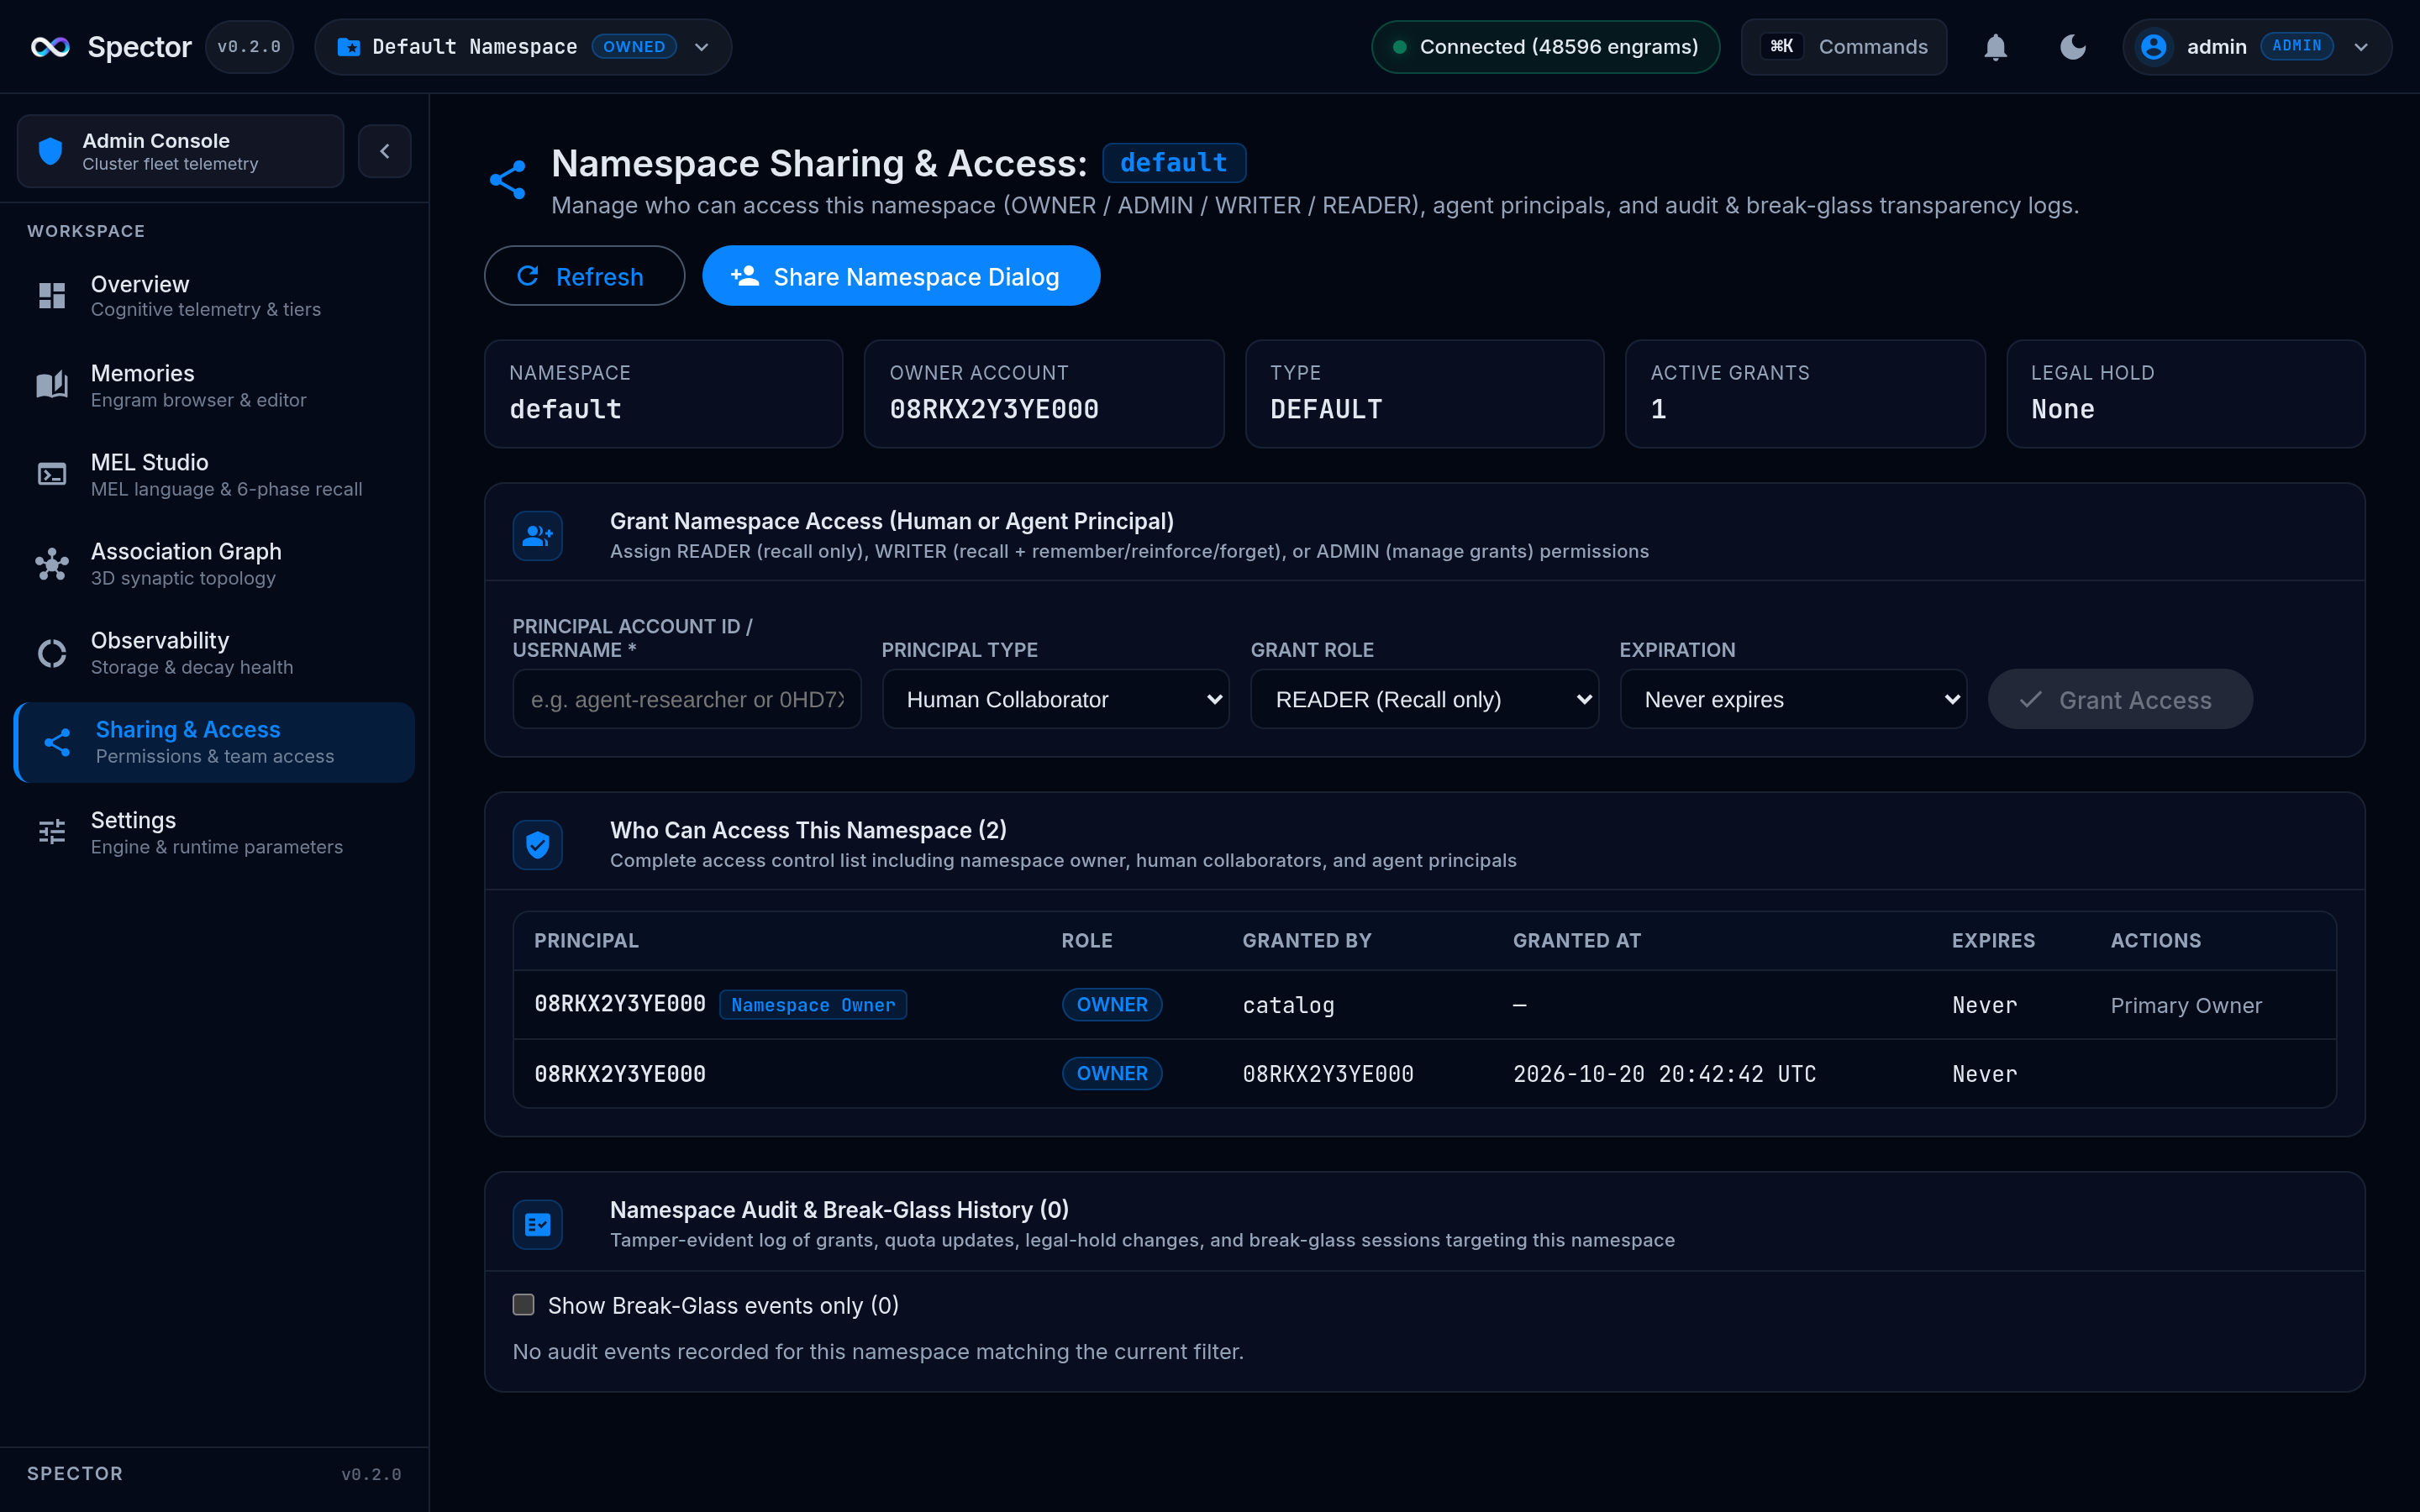This screenshot has width=2420, height=1512.
Task: Click the Who Can Access shield-check icon
Action: 538,845
